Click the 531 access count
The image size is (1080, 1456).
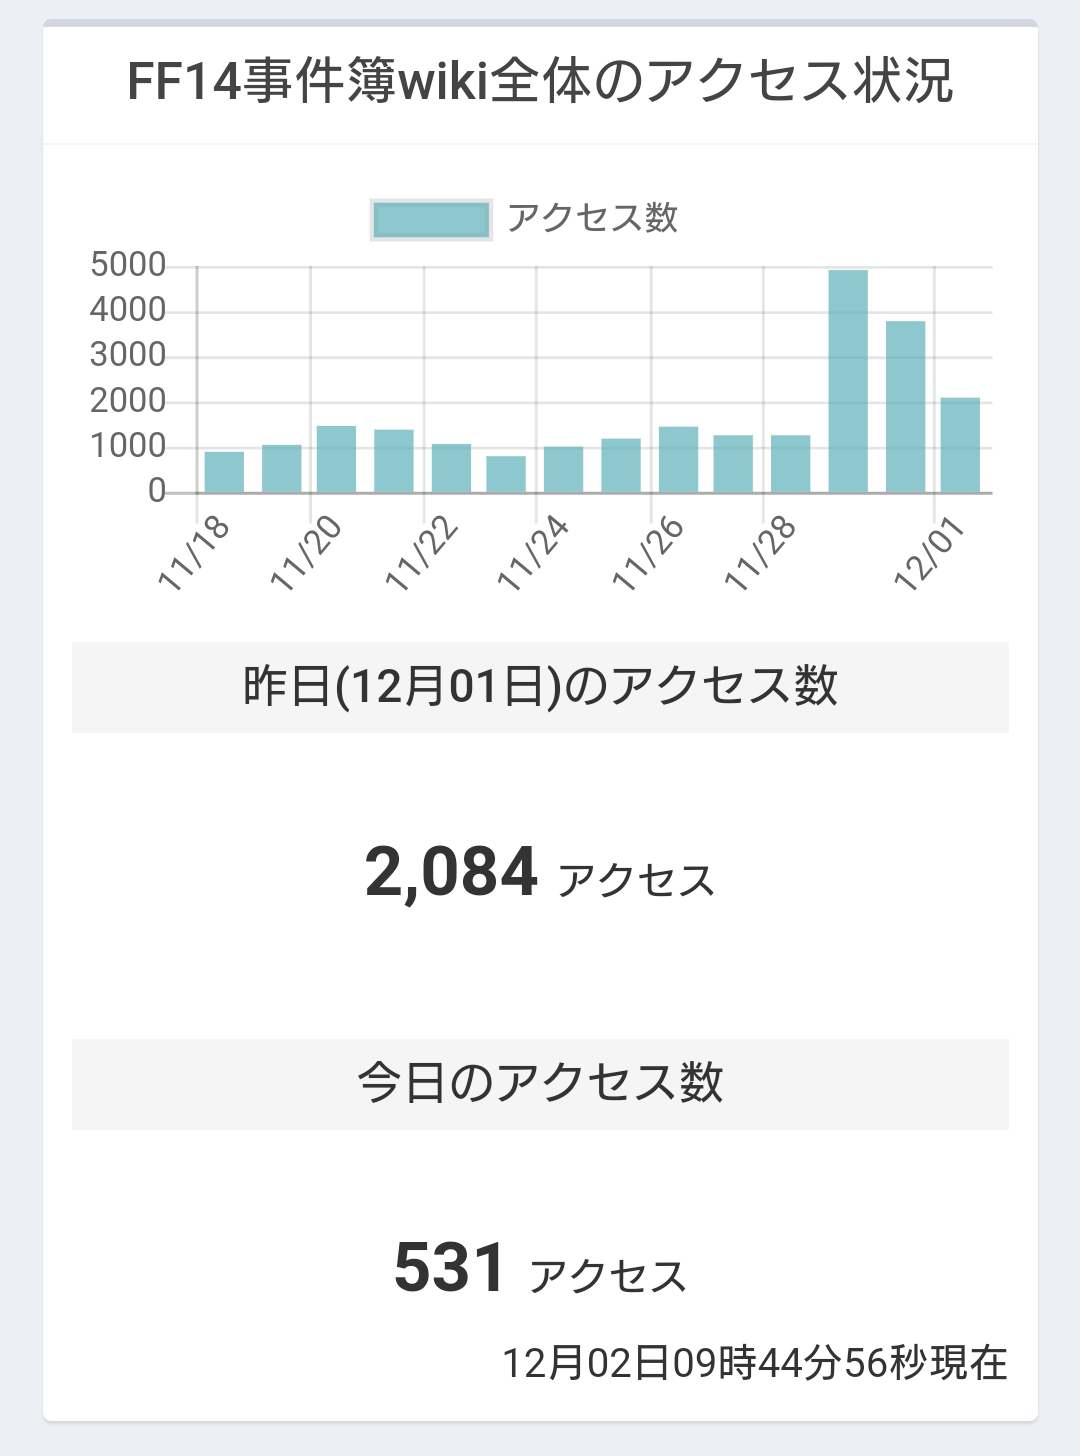[x=450, y=1267]
